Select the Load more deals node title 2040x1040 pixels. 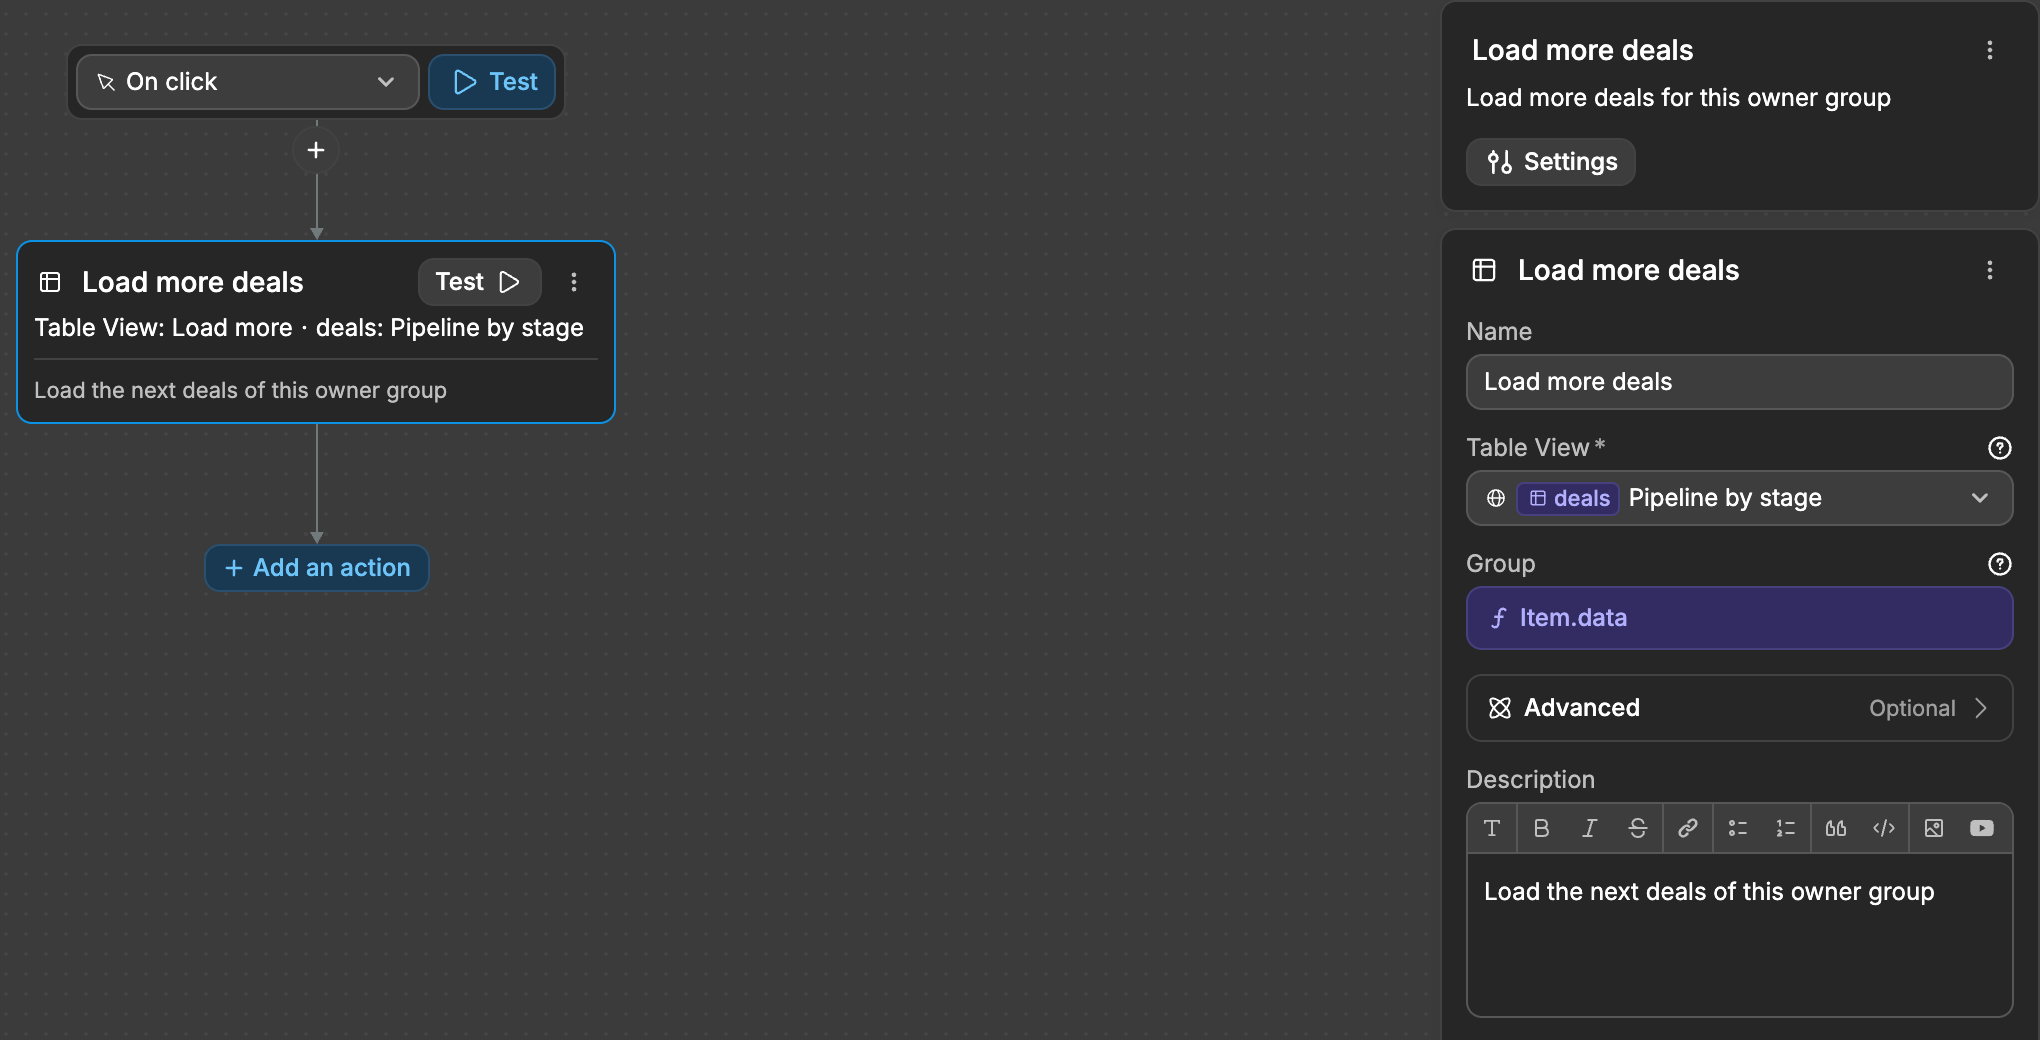[192, 282]
